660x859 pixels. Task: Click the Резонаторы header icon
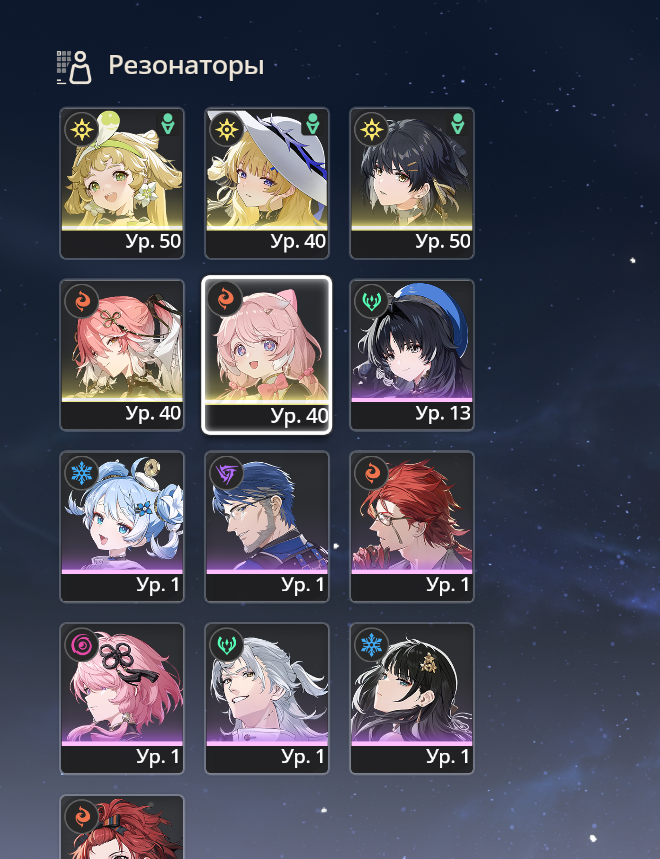point(74,67)
